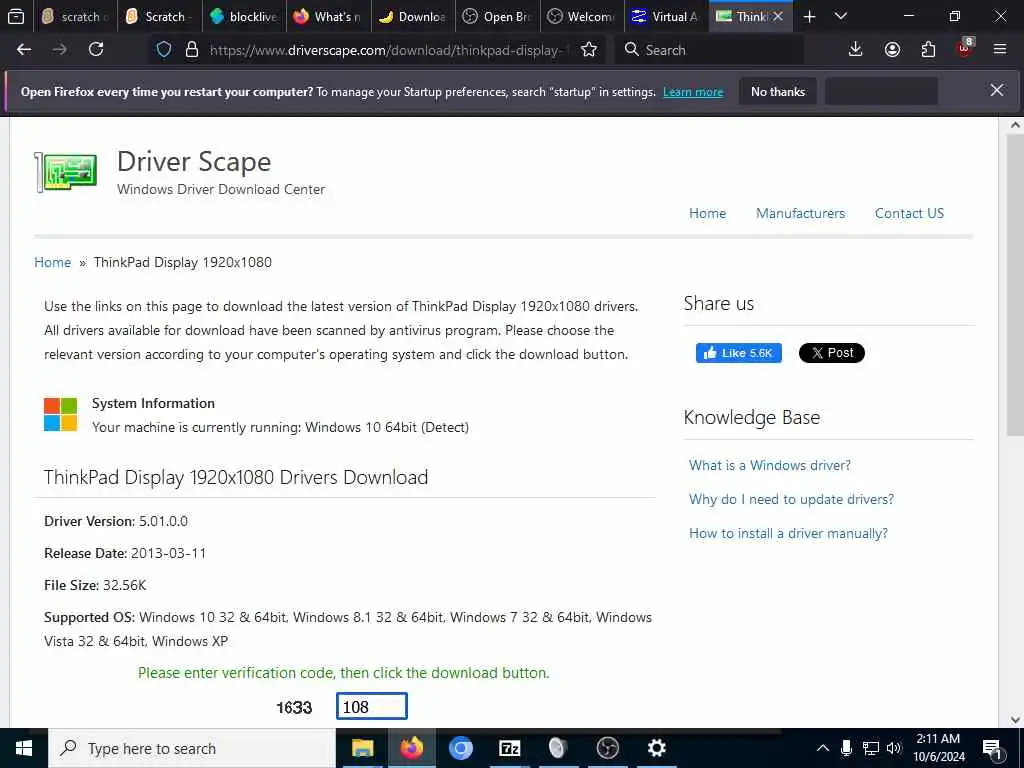Switch to the What's new tab
Image resolution: width=1024 pixels, height=768 pixels.
tap(328, 16)
